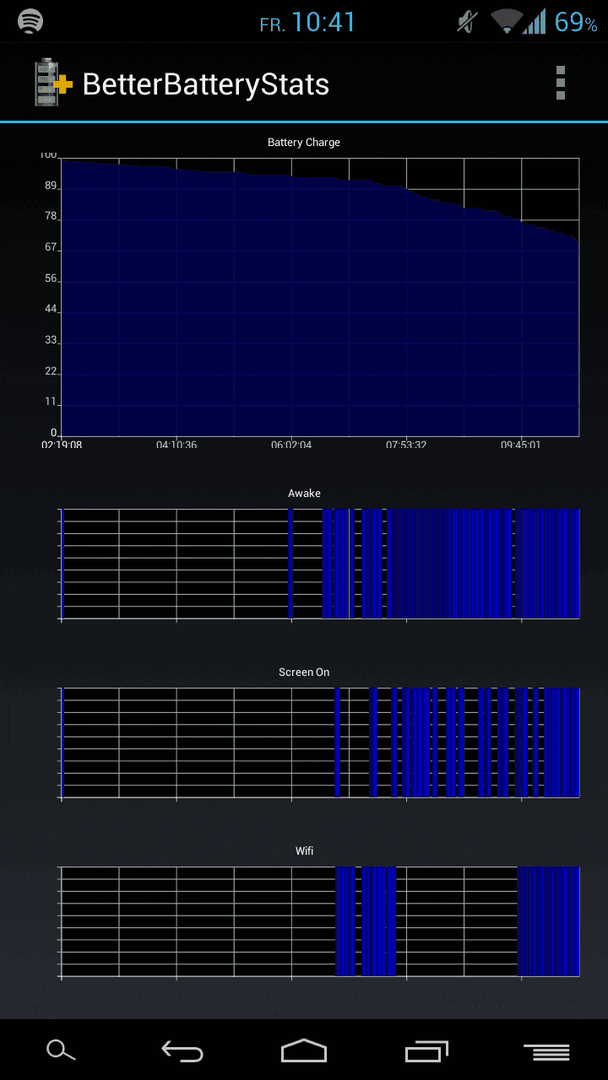Tap the 89 value on charge axis
Image resolution: width=608 pixels, height=1080 pixels.
tap(49, 187)
